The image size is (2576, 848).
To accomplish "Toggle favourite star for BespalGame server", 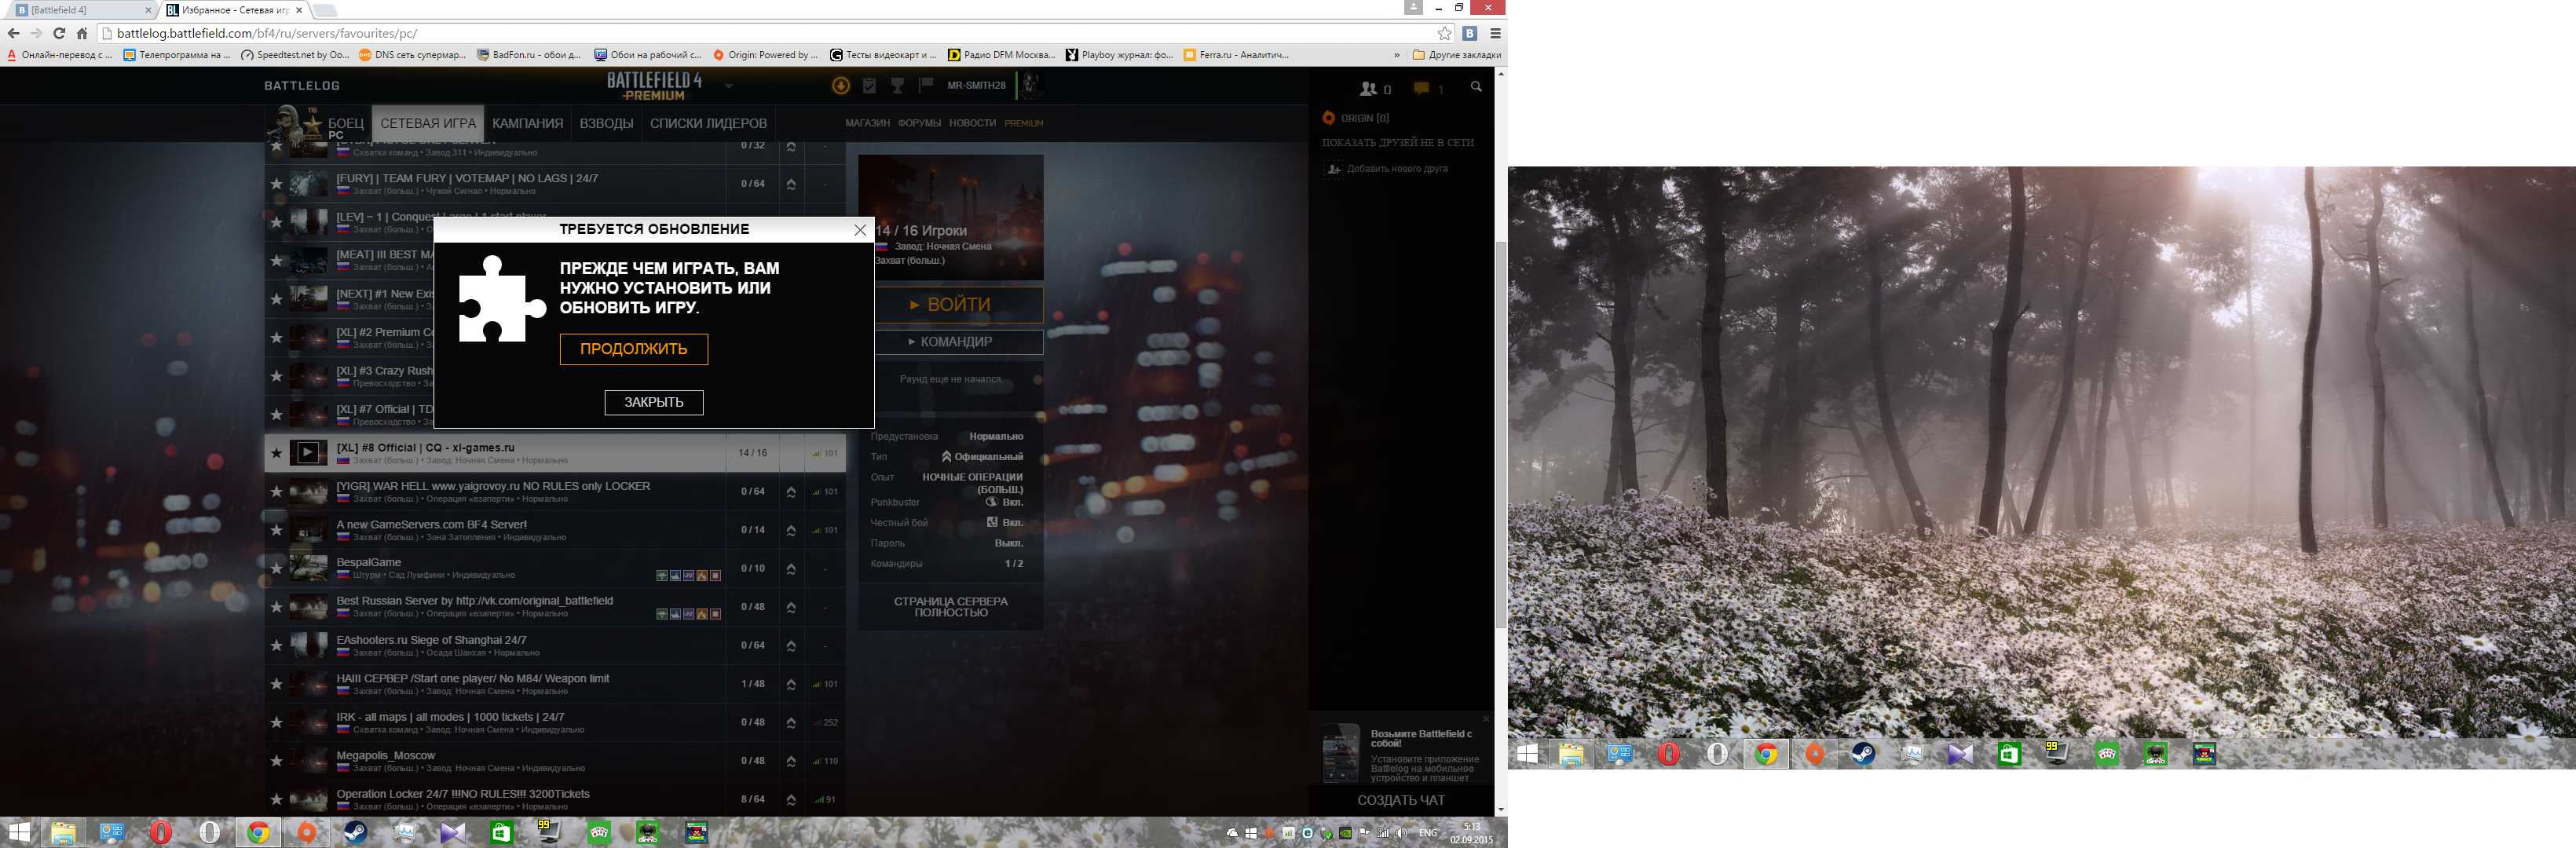I will pyautogui.click(x=277, y=568).
